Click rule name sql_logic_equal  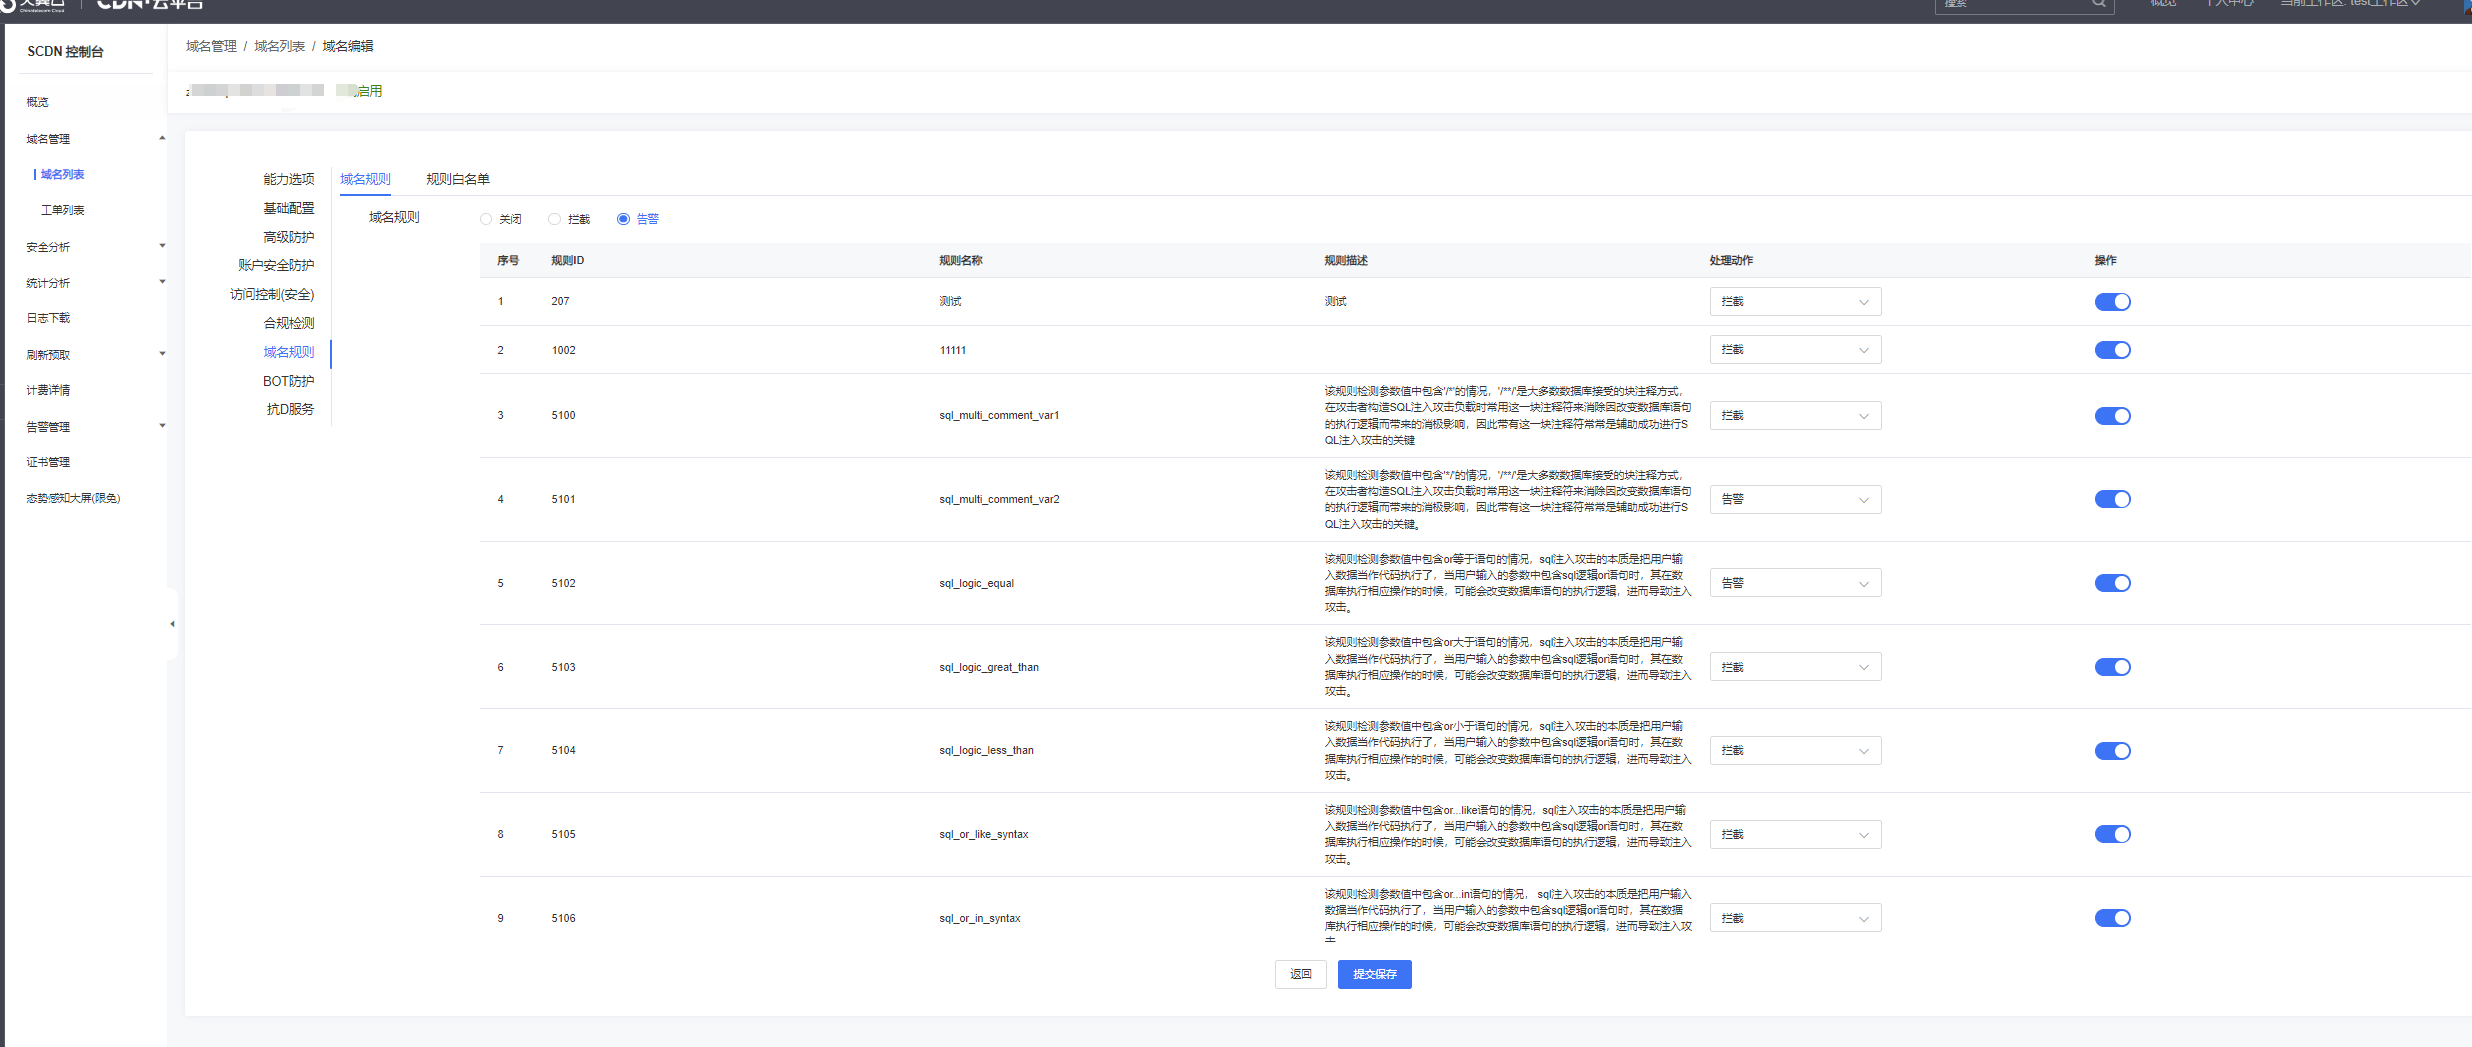[977, 583]
